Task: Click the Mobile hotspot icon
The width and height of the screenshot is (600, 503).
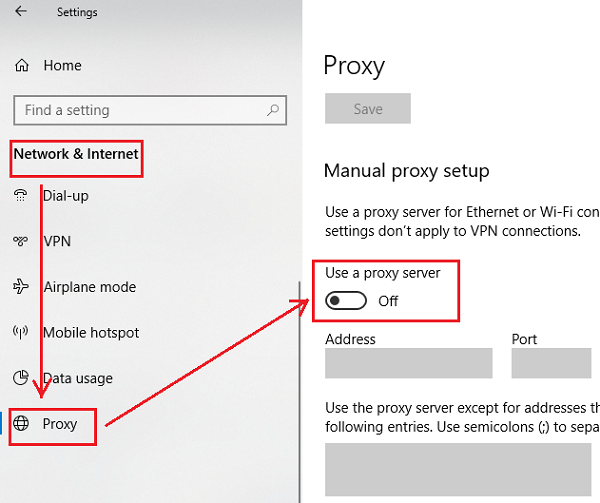Action: 20,333
